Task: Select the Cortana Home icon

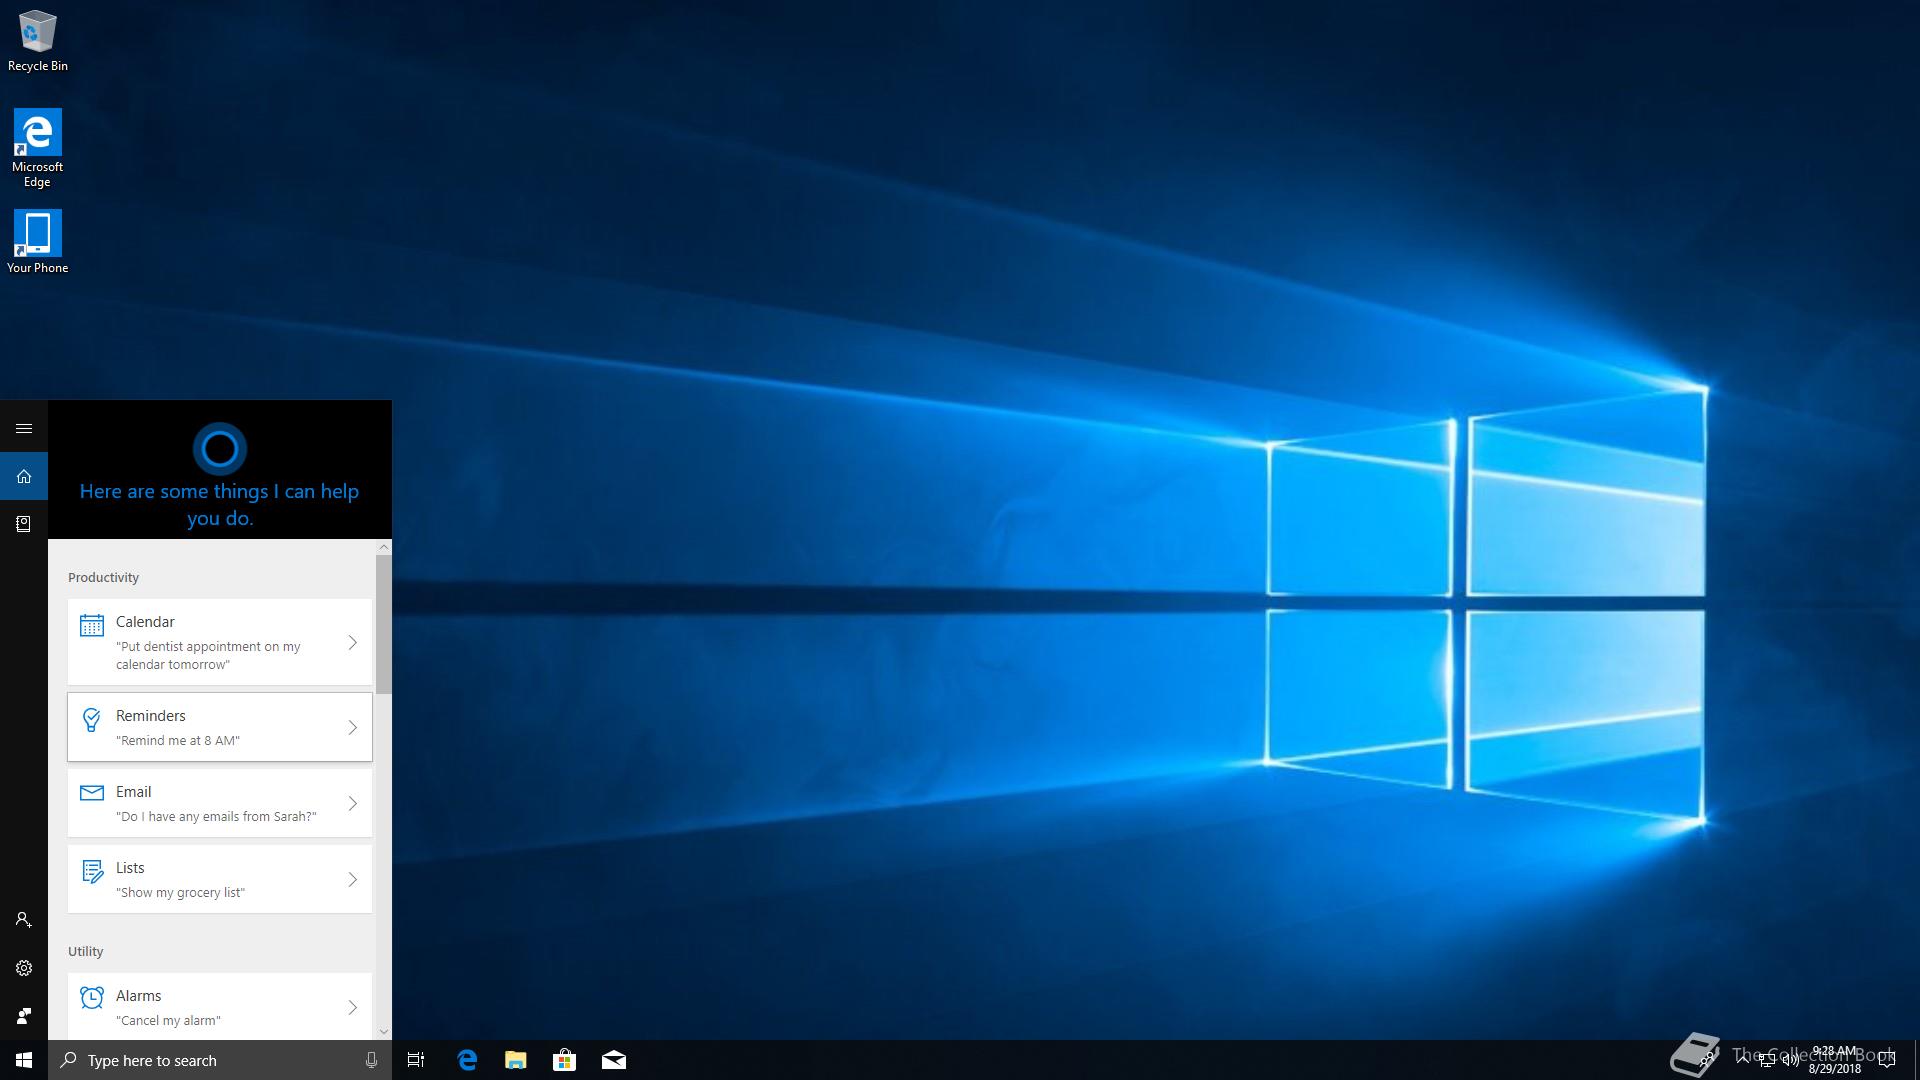Action: tap(24, 476)
